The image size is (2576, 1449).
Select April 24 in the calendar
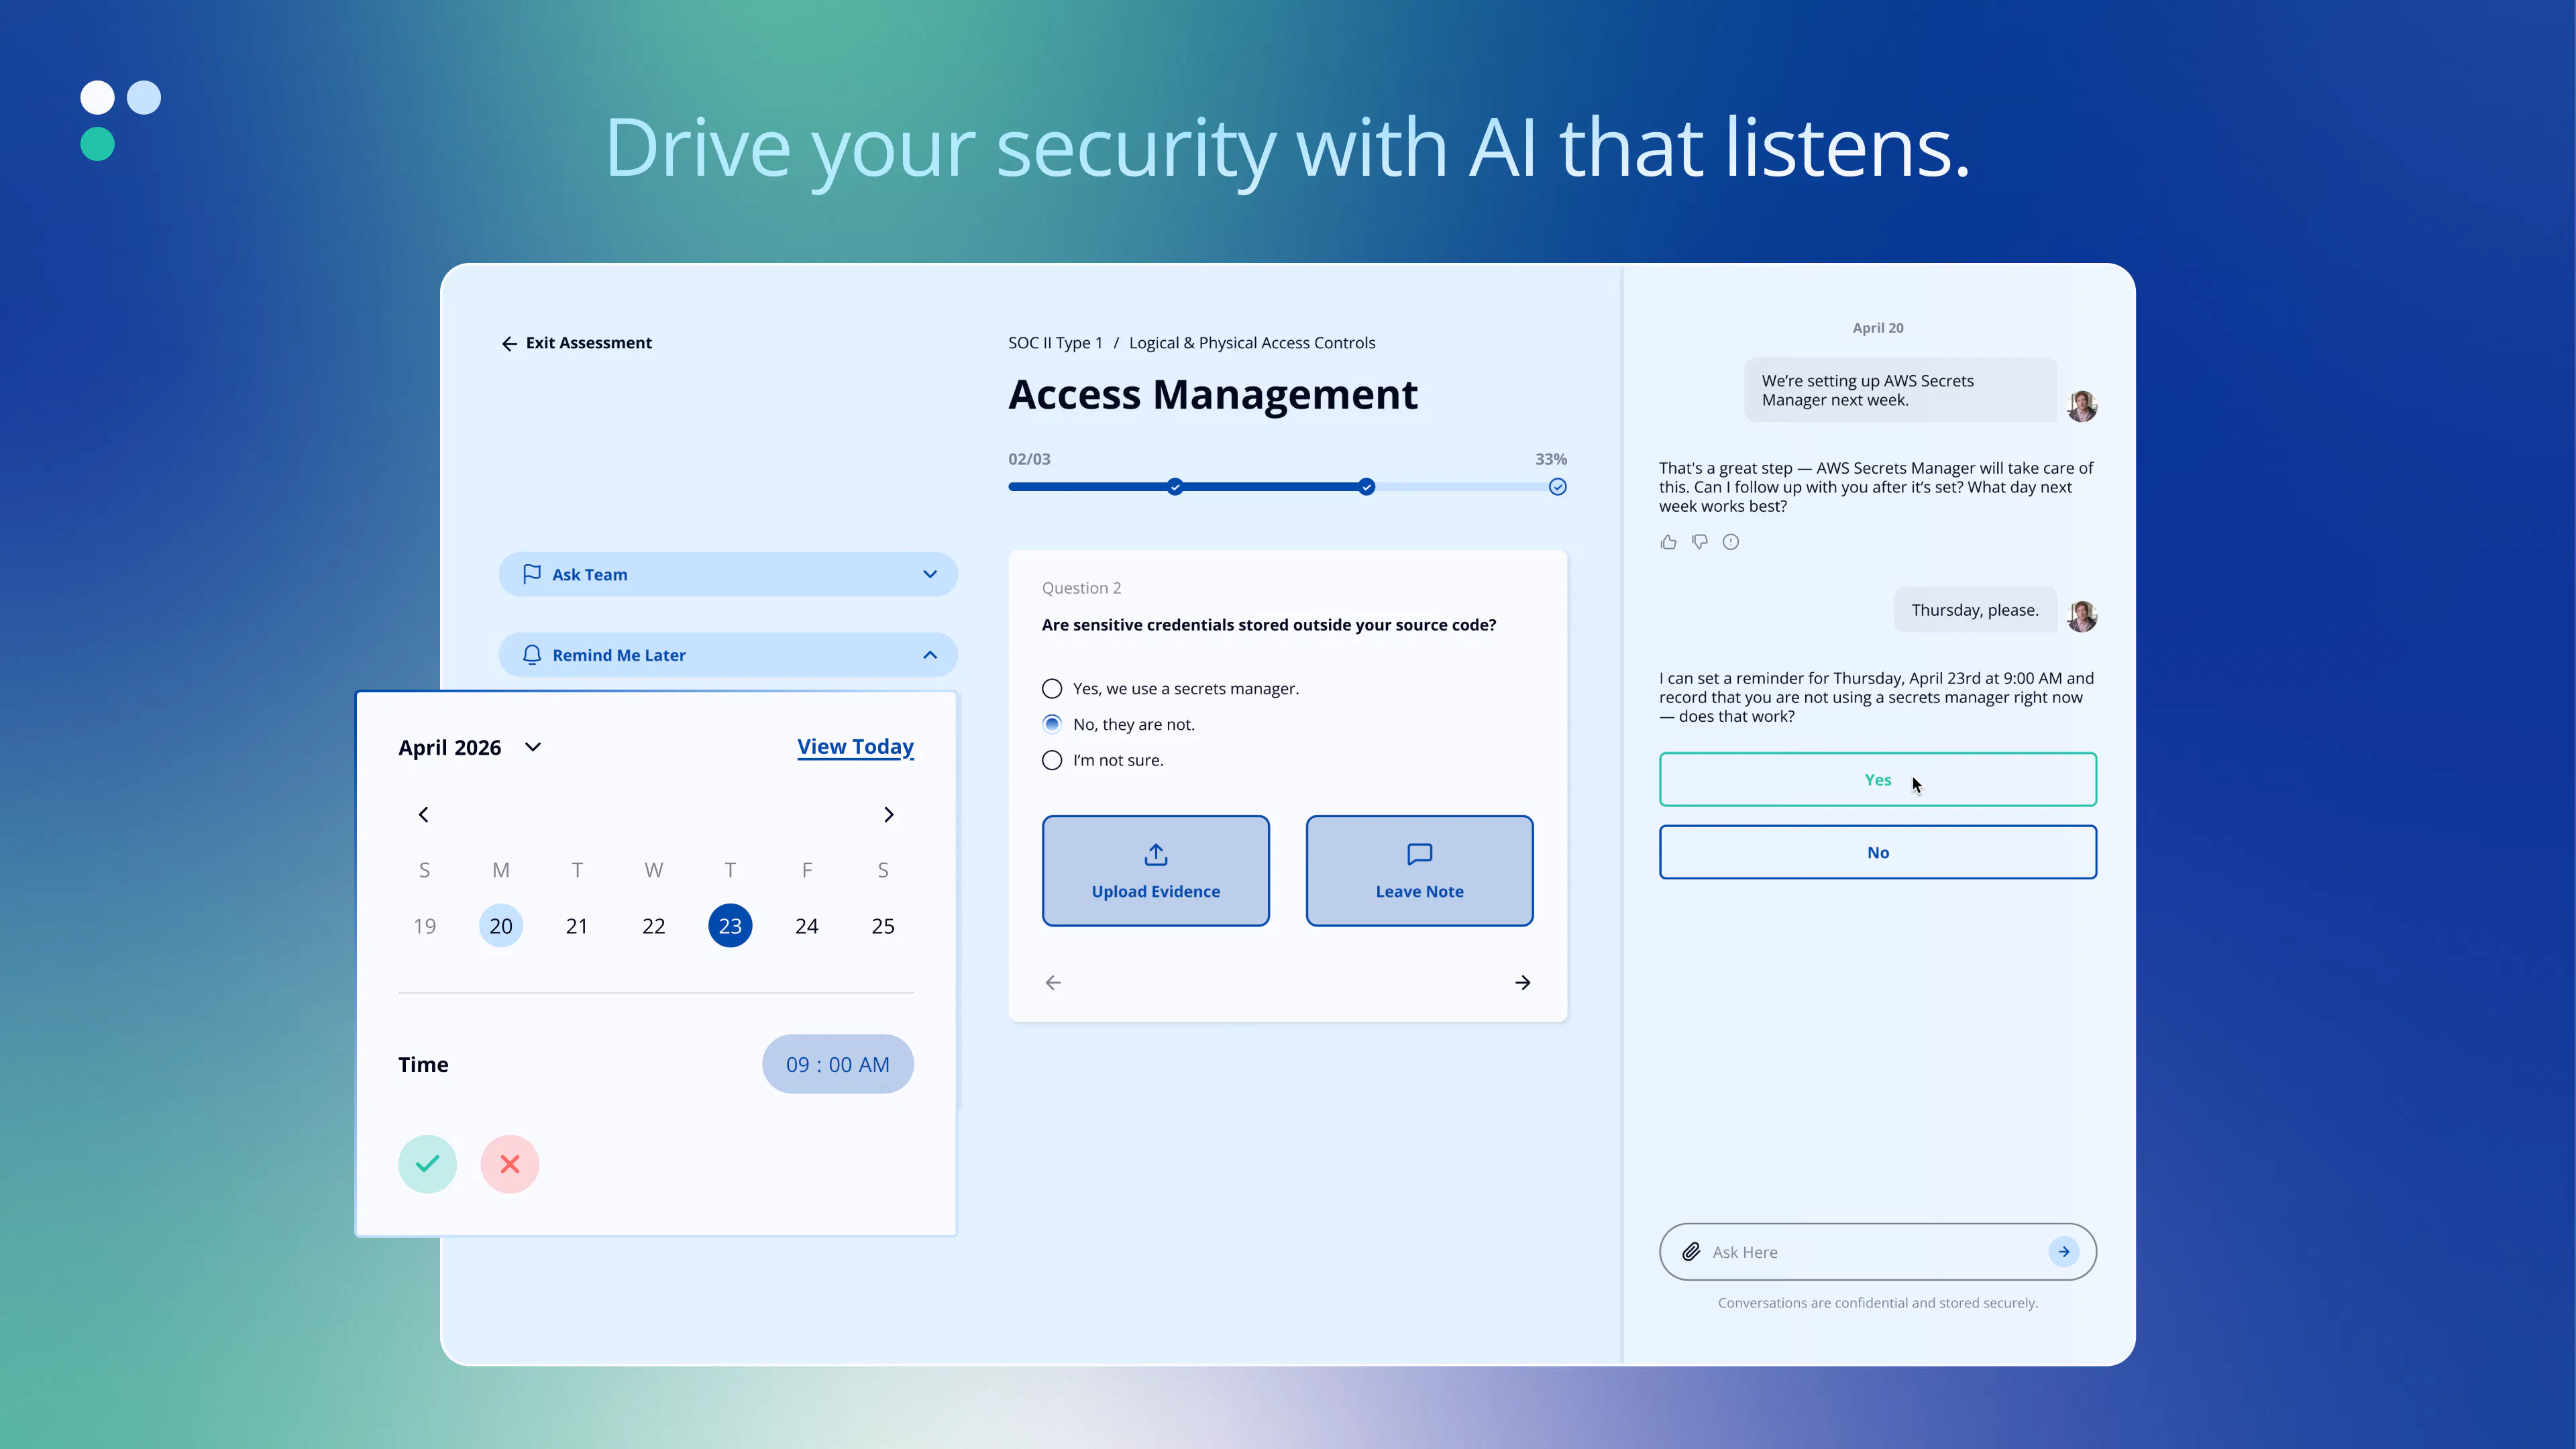coord(807,926)
